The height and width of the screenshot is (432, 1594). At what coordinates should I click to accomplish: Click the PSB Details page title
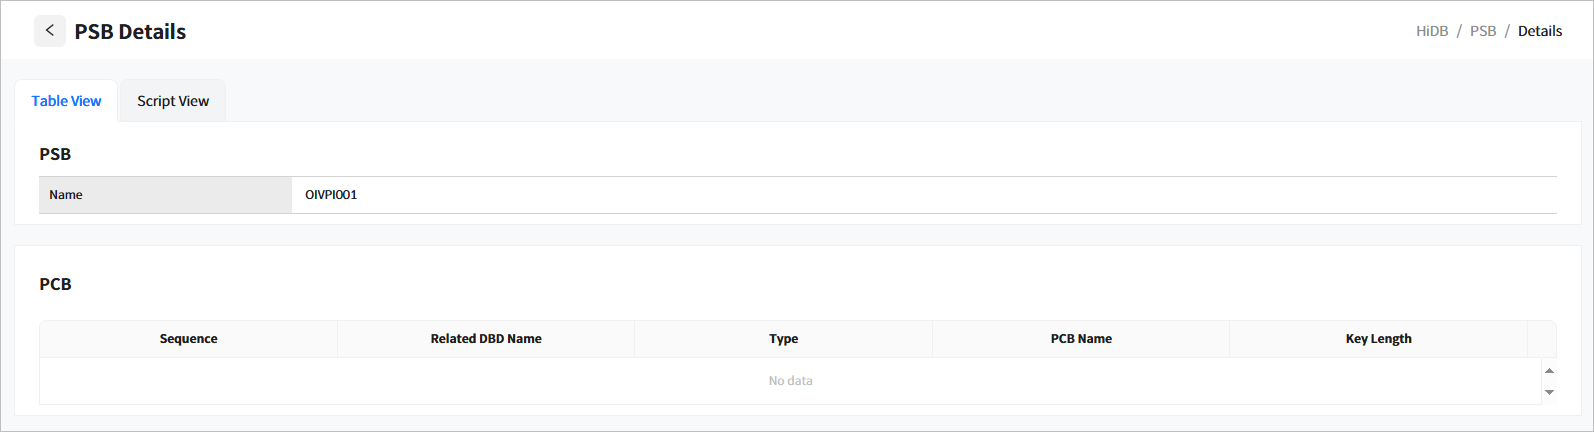[130, 32]
